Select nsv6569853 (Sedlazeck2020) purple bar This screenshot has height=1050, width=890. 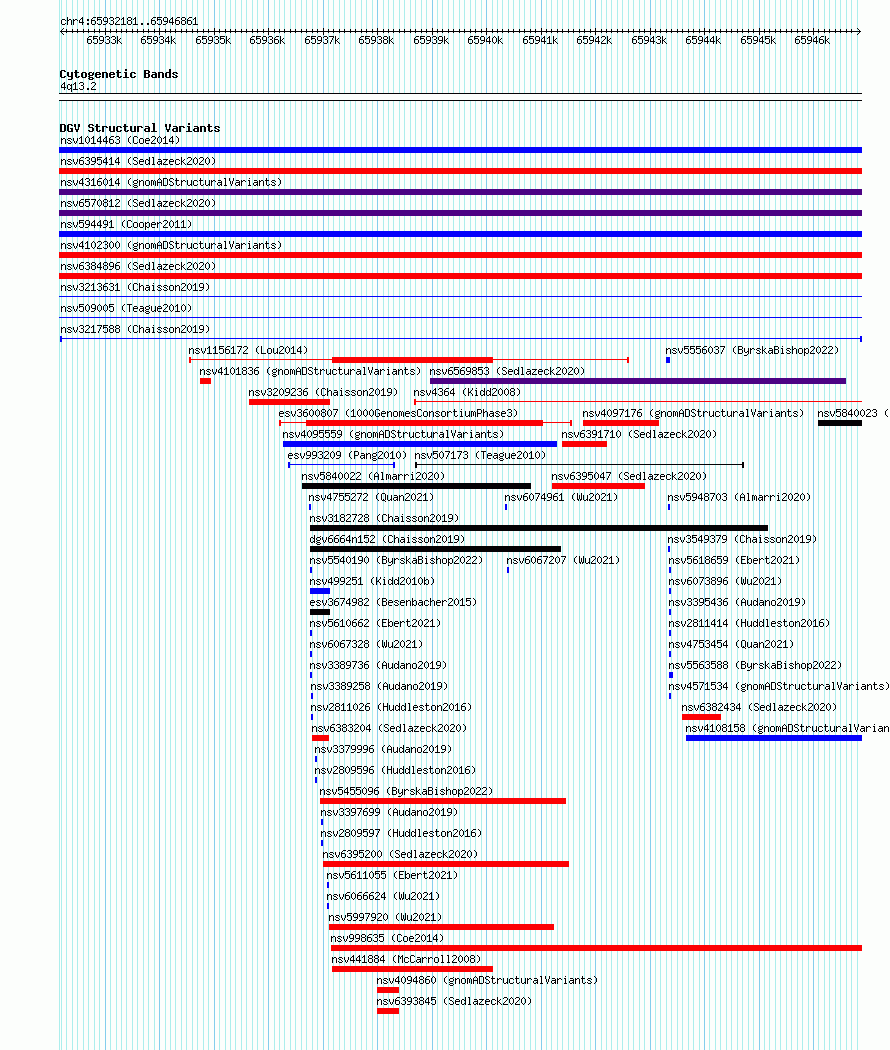pyautogui.click(x=638, y=381)
